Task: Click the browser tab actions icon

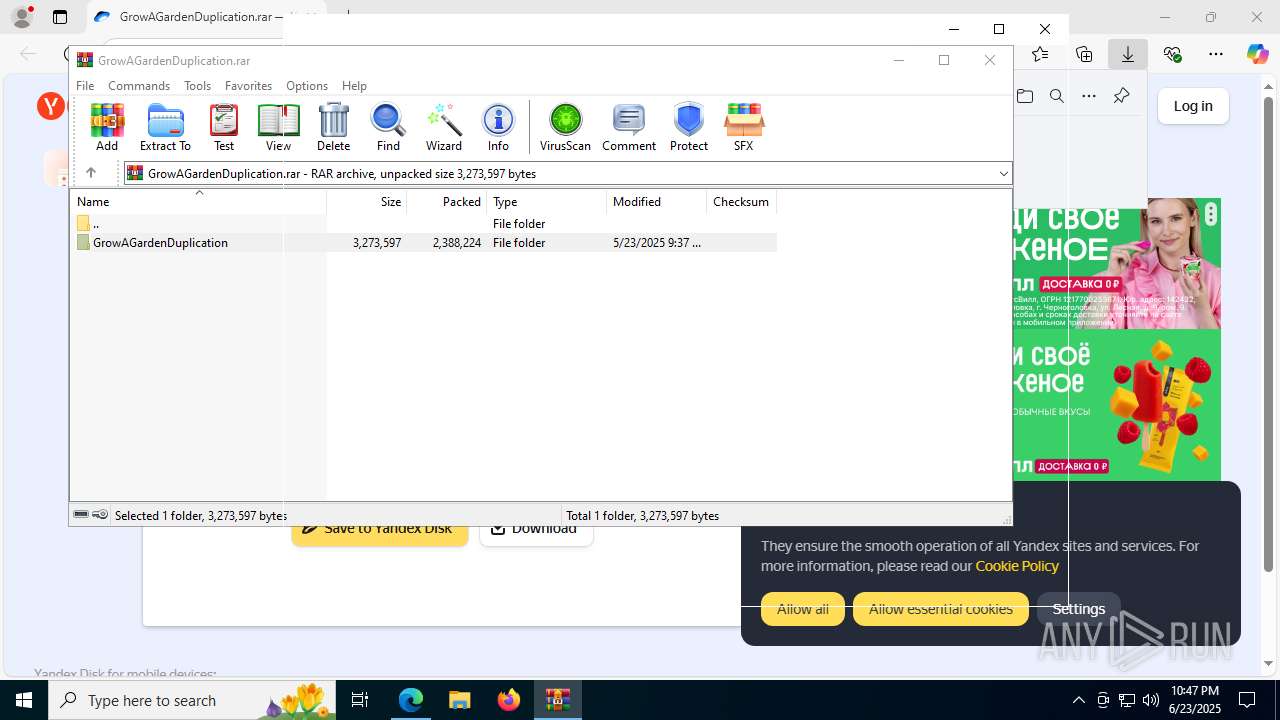Action: (60, 17)
